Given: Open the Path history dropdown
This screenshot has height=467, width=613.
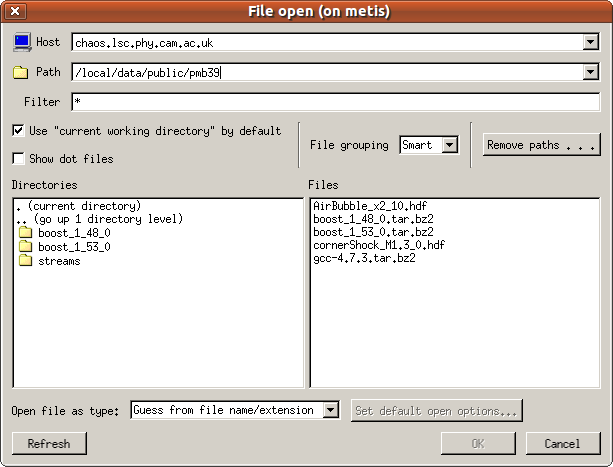Looking at the screenshot, I should [x=591, y=72].
